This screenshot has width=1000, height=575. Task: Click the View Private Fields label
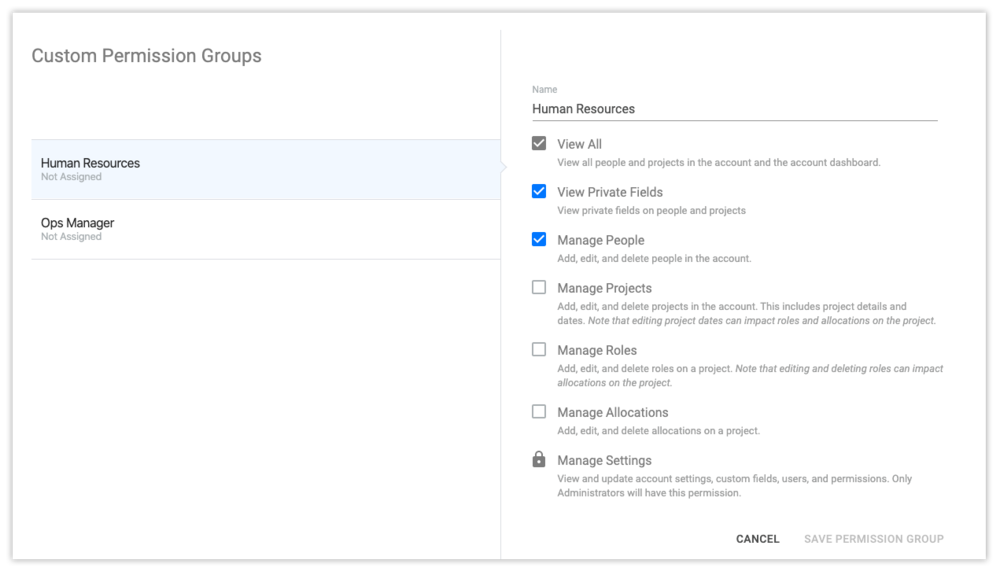tap(610, 193)
